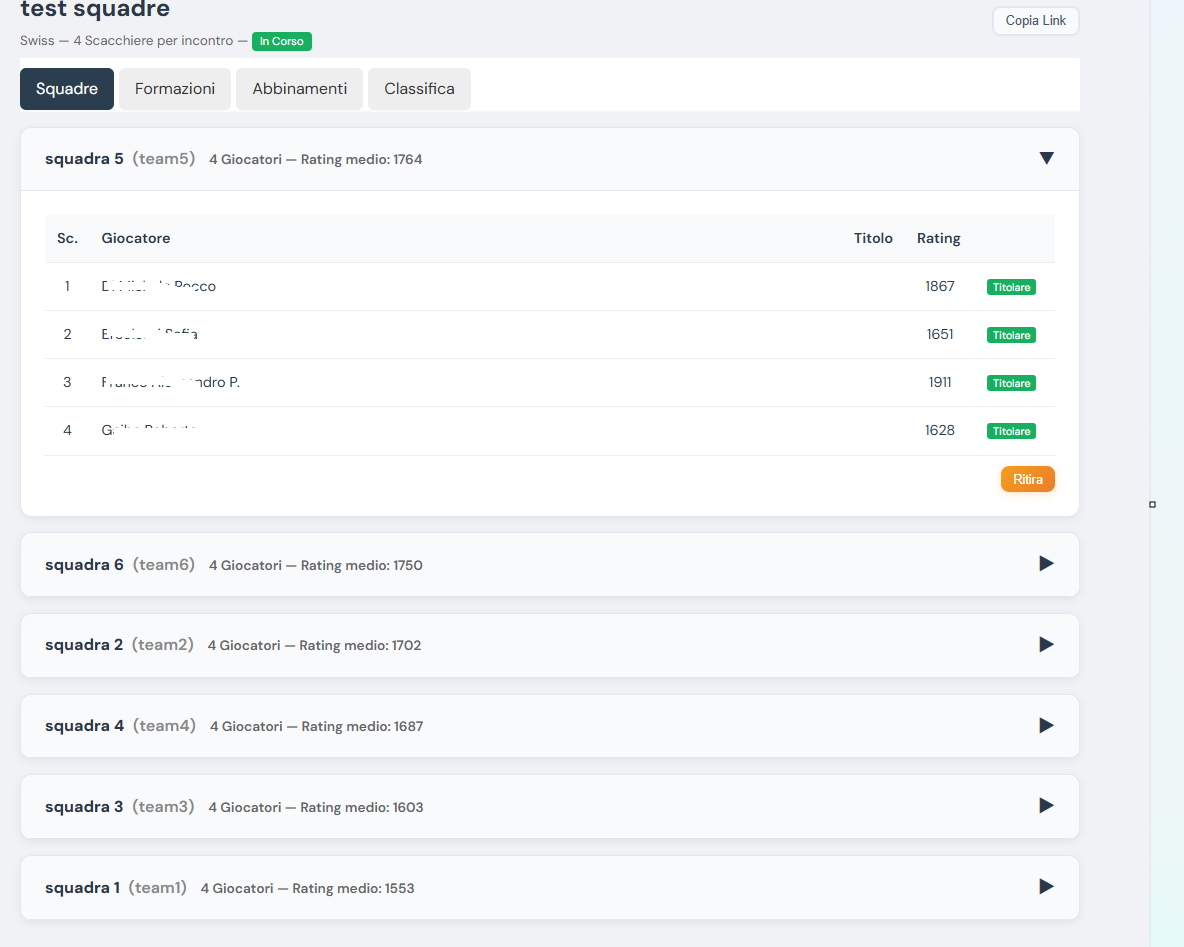Click the Giocatore column header
This screenshot has width=1184, height=947.
[x=136, y=238]
